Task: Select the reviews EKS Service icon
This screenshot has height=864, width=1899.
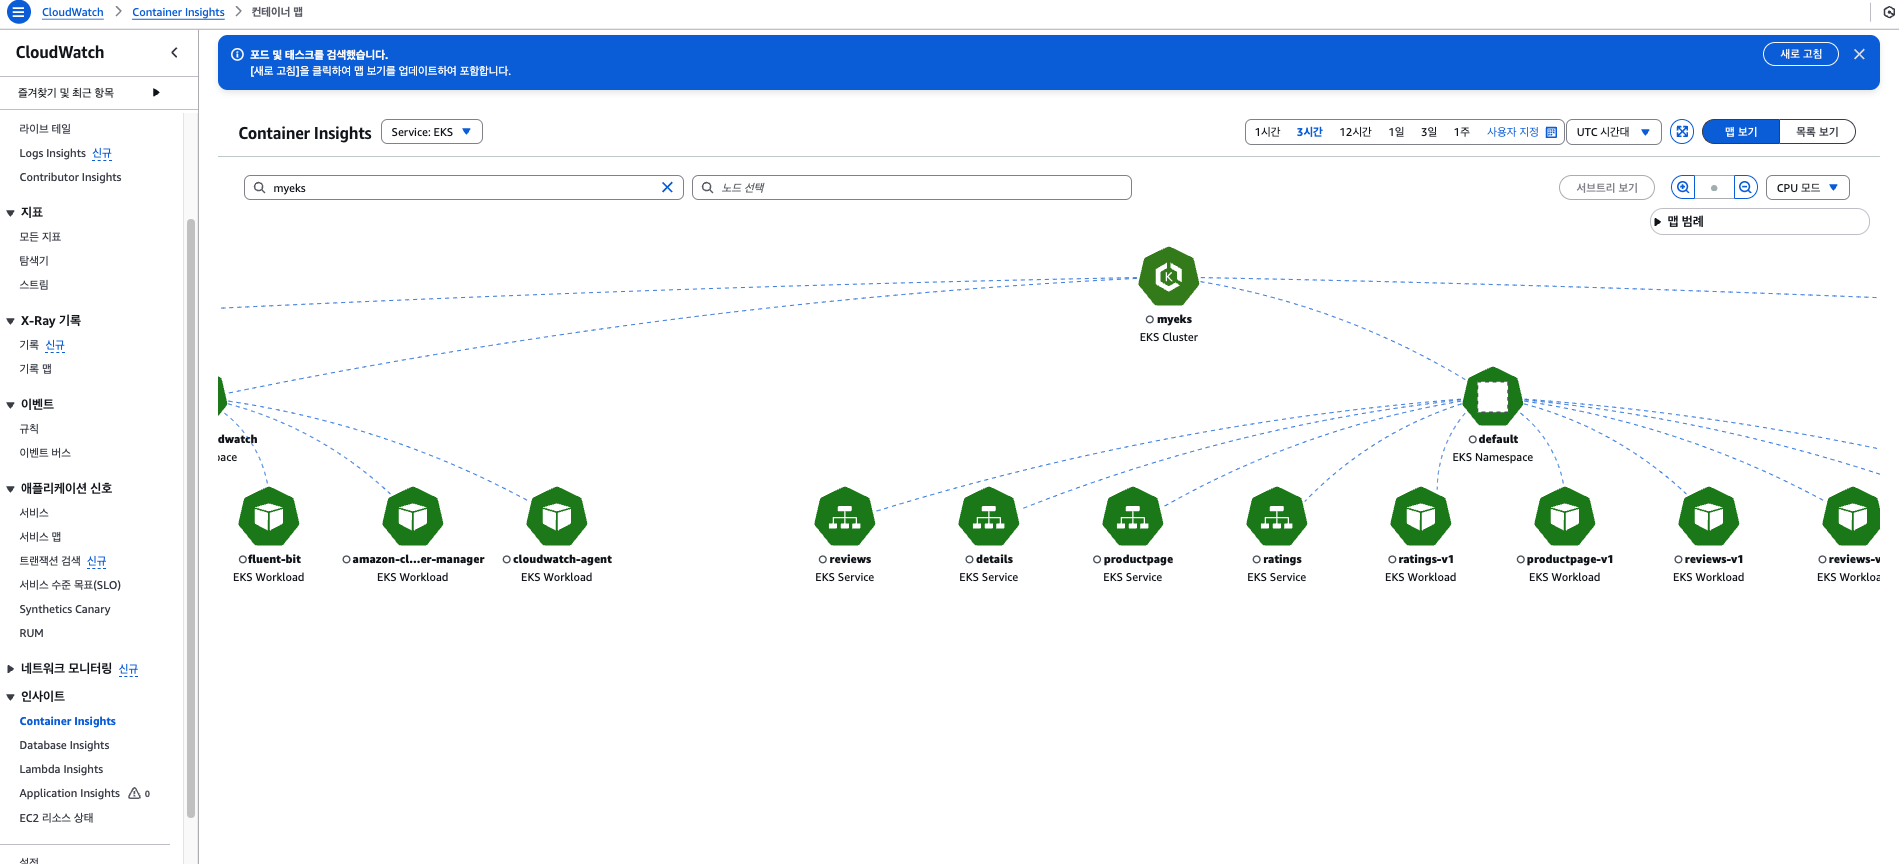Action: pos(844,517)
